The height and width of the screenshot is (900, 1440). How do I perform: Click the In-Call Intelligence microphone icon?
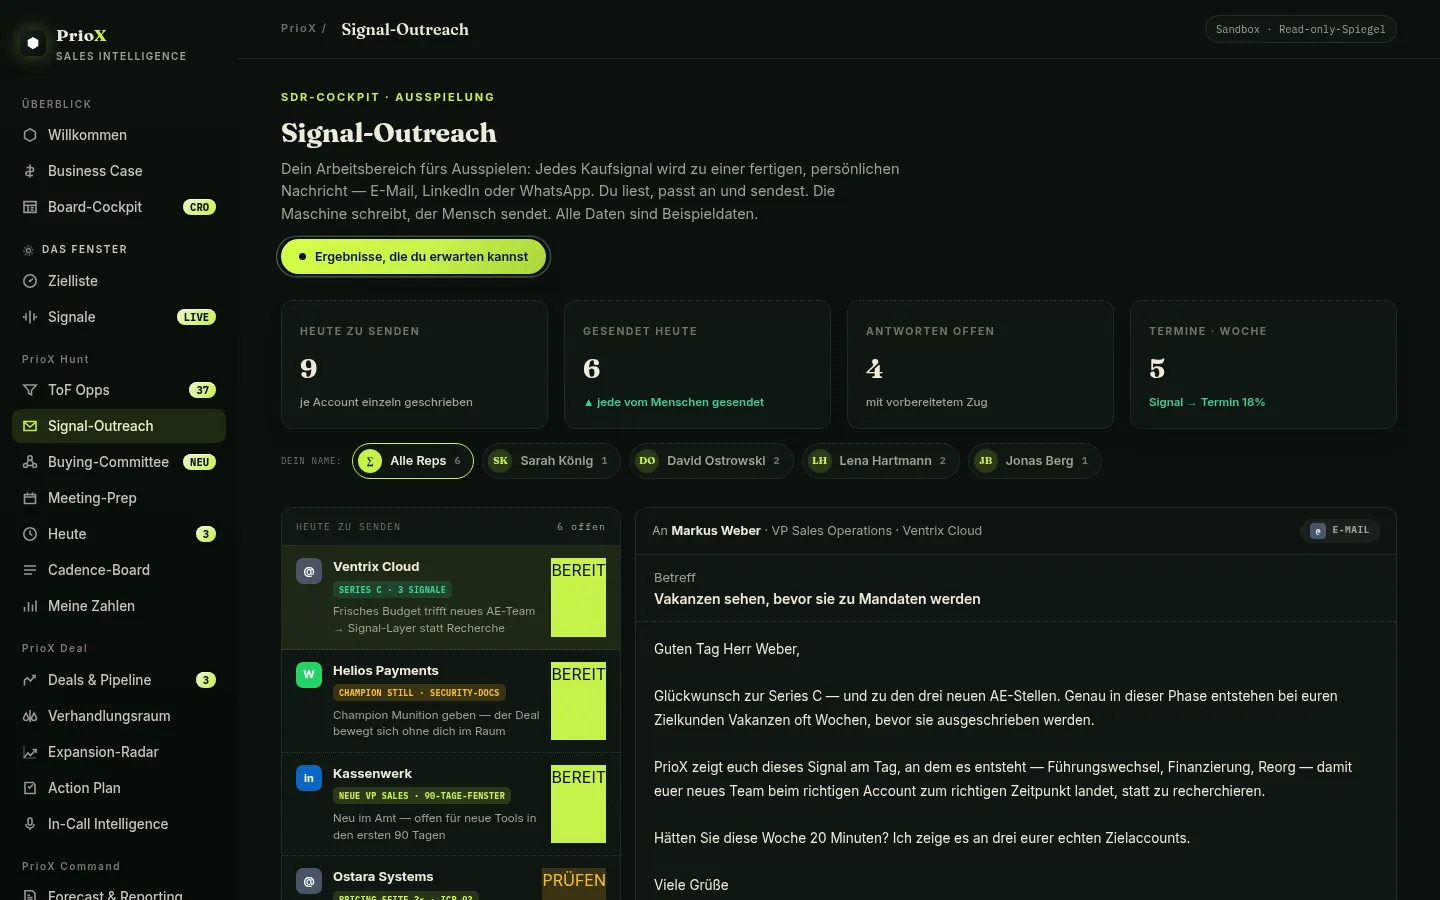click(30, 824)
